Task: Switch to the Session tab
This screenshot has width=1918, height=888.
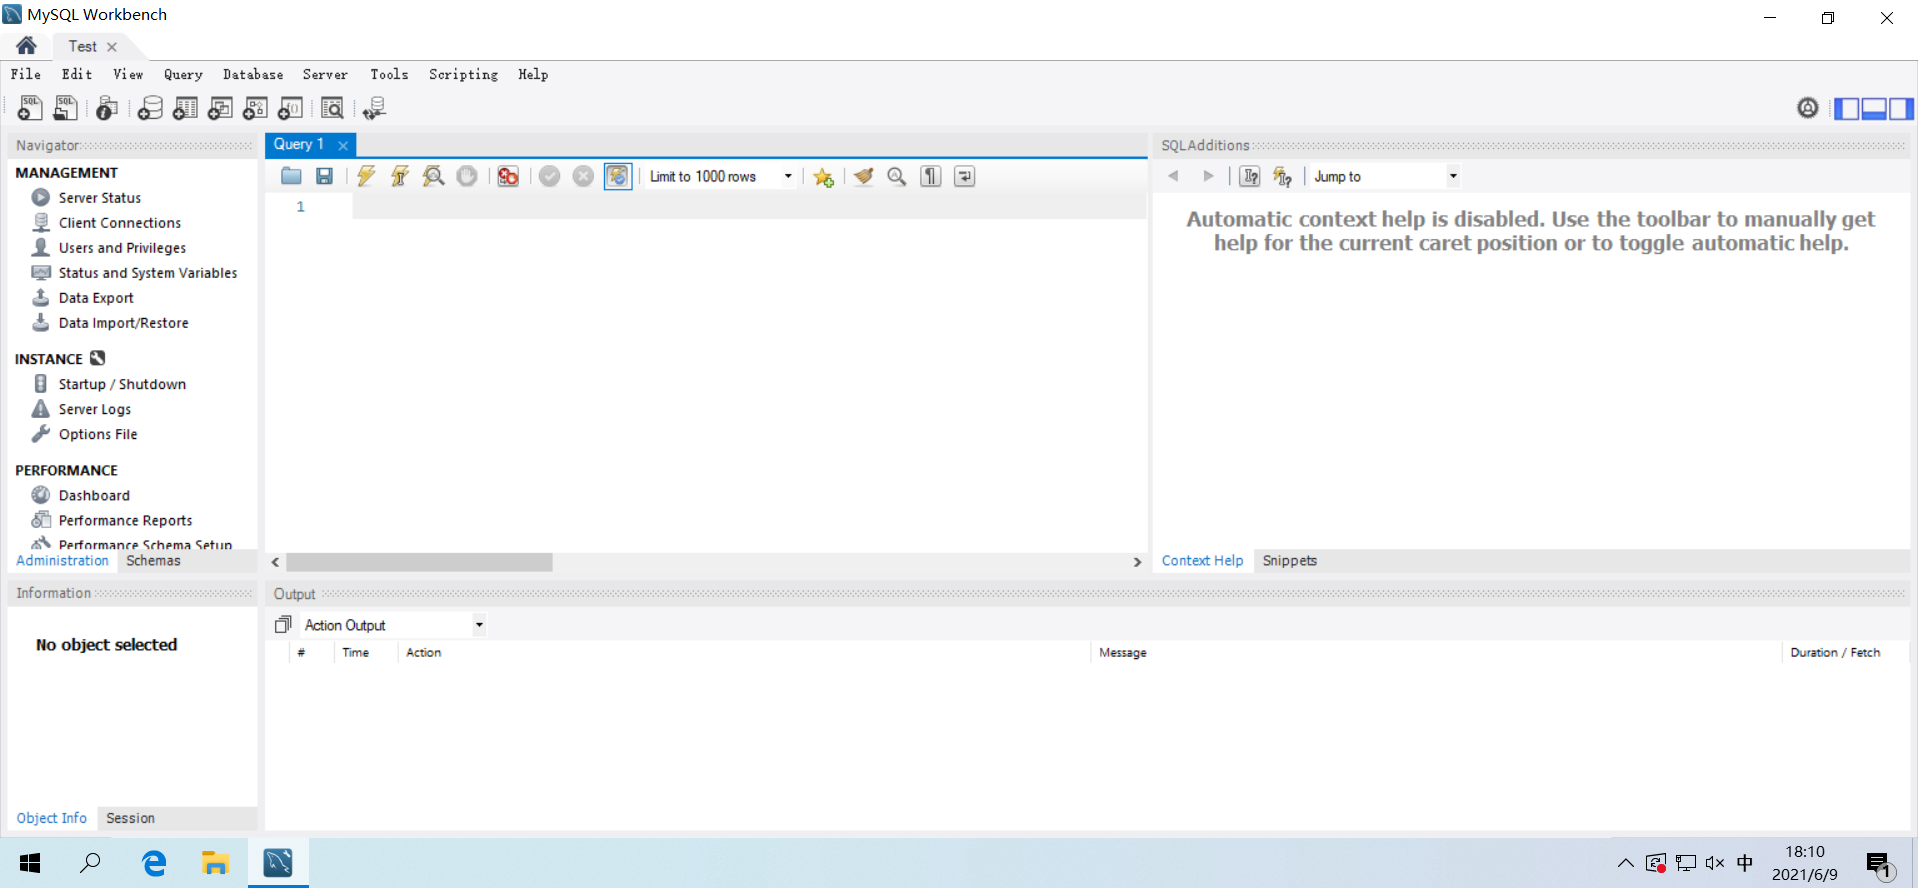Action: [130, 818]
